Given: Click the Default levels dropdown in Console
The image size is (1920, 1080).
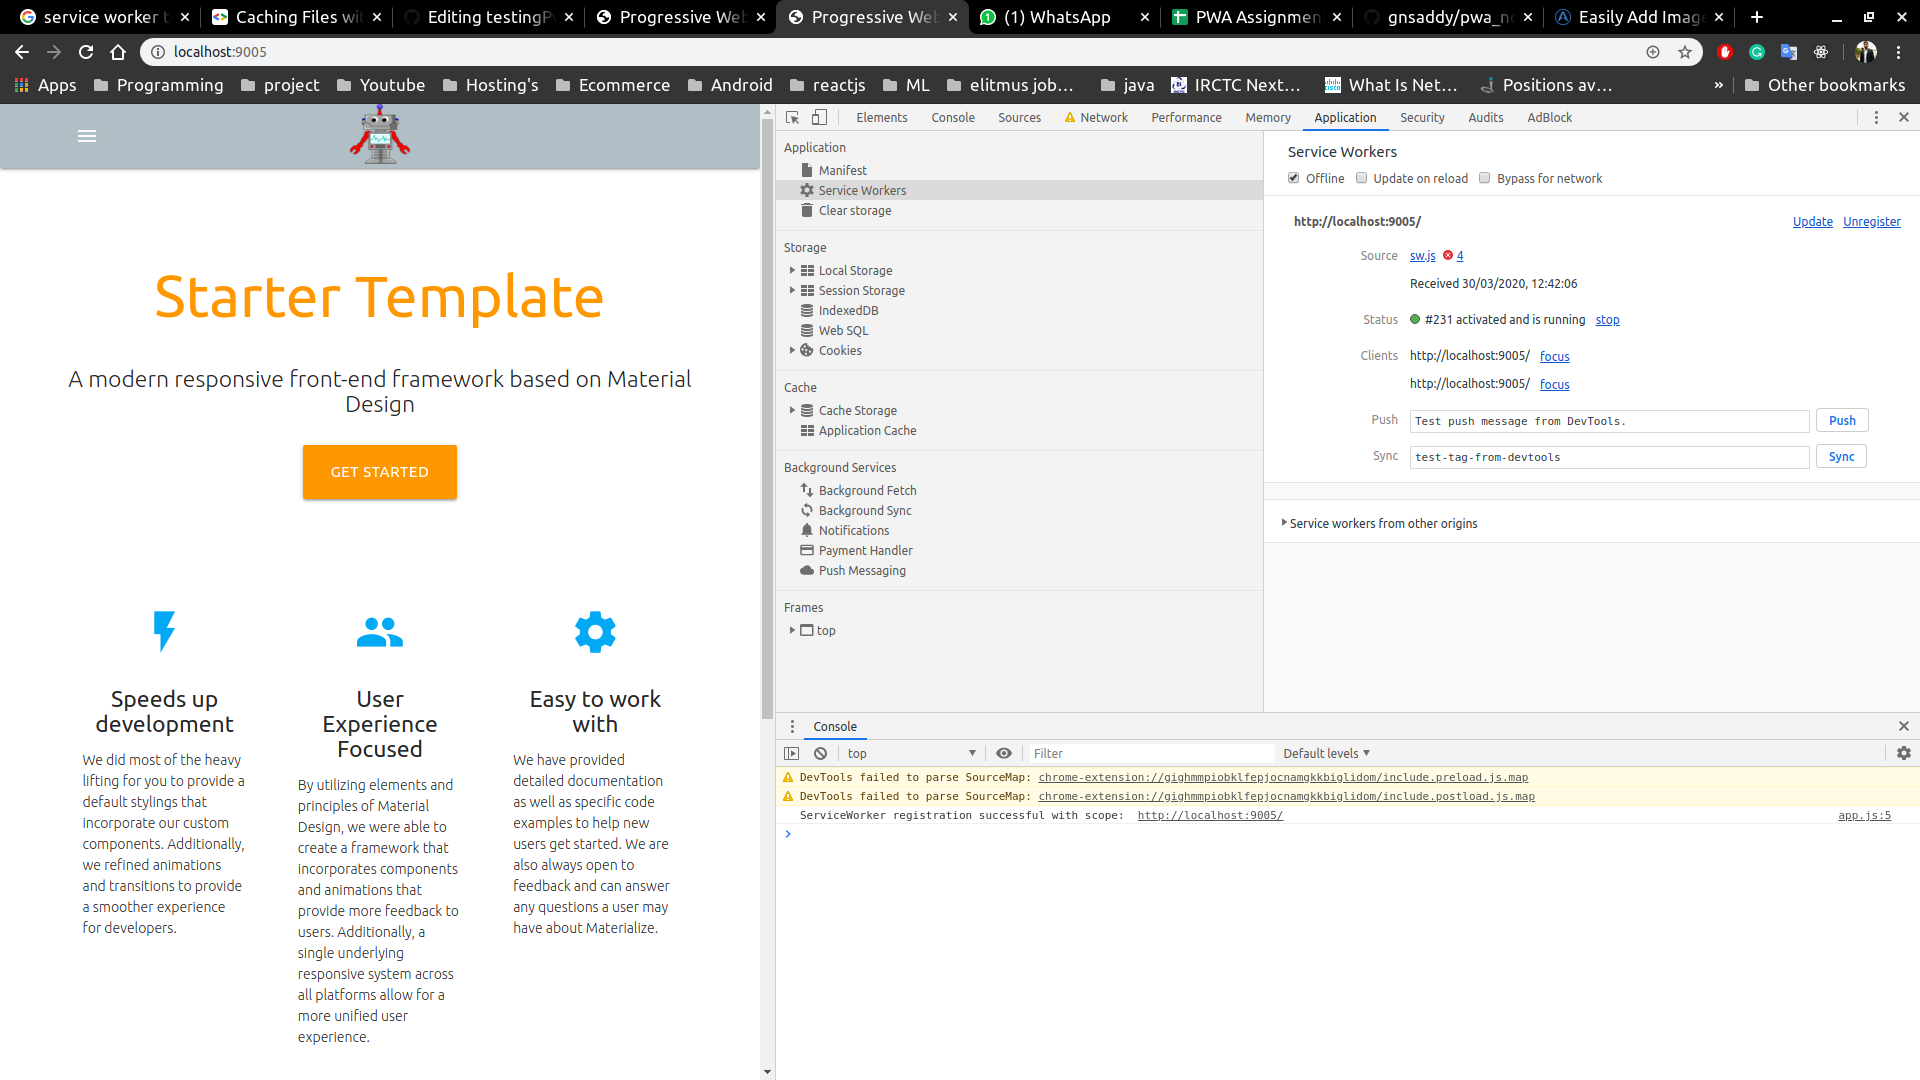Looking at the screenshot, I should [x=1327, y=752].
